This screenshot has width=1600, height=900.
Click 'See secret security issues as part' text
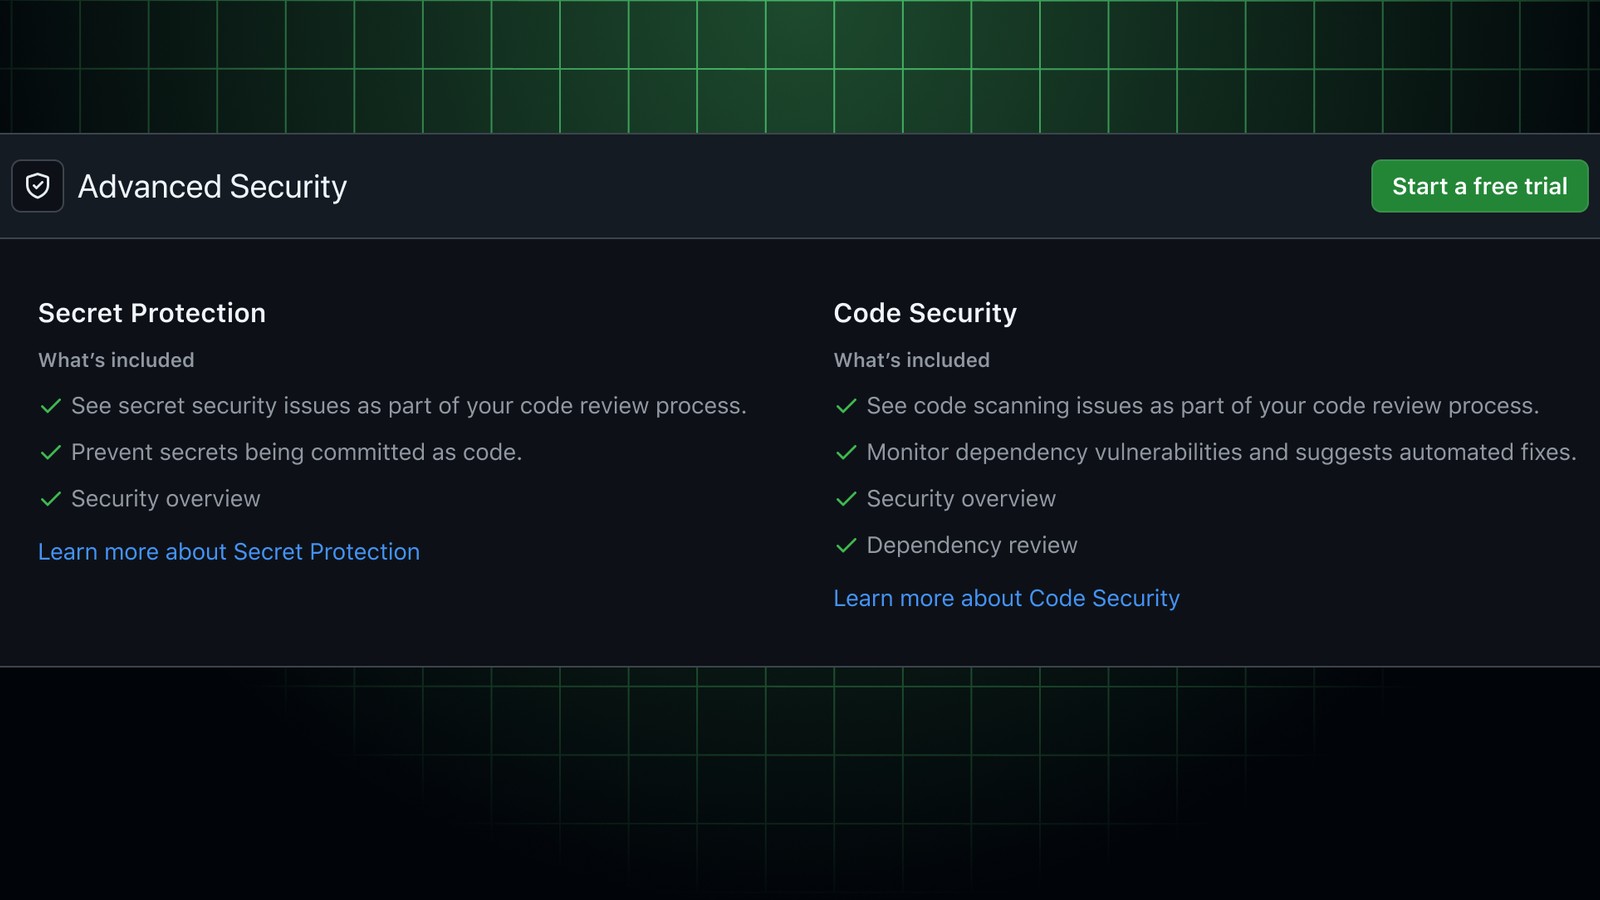click(x=409, y=406)
